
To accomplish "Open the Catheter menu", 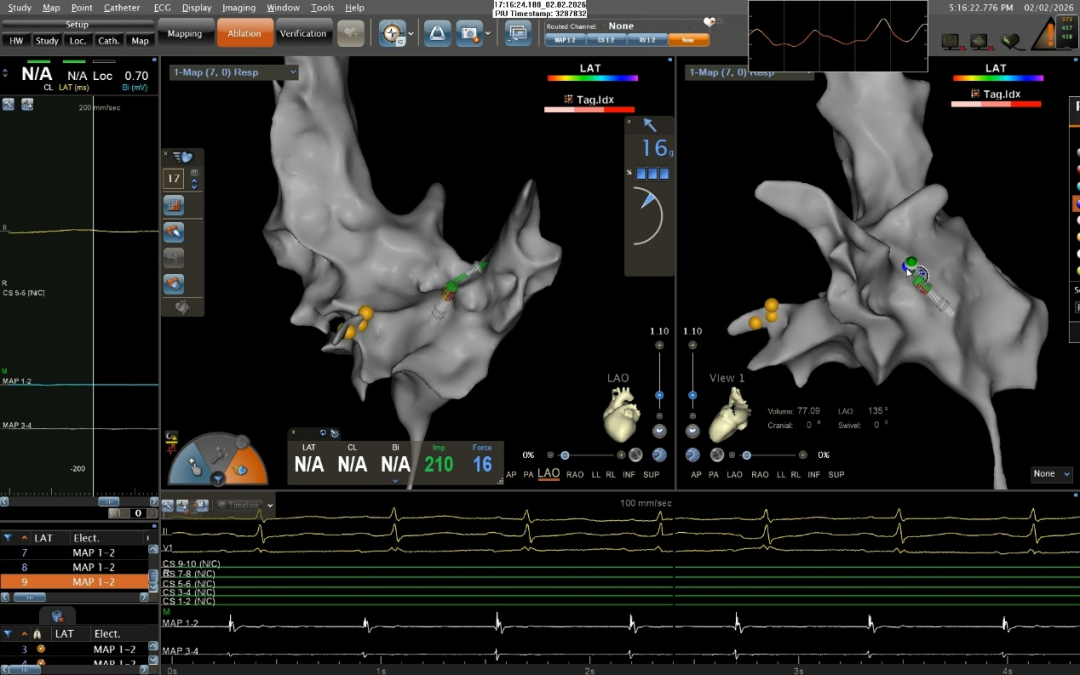I will [122, 8].
